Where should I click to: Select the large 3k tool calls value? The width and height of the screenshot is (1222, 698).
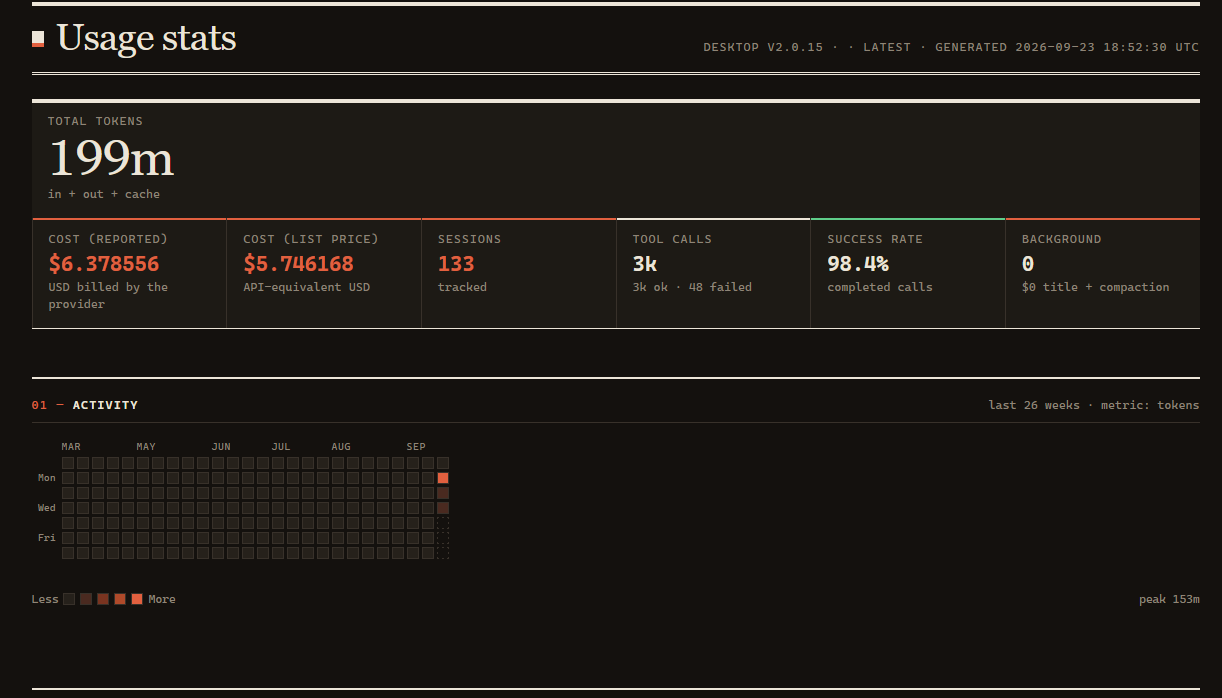645,264
